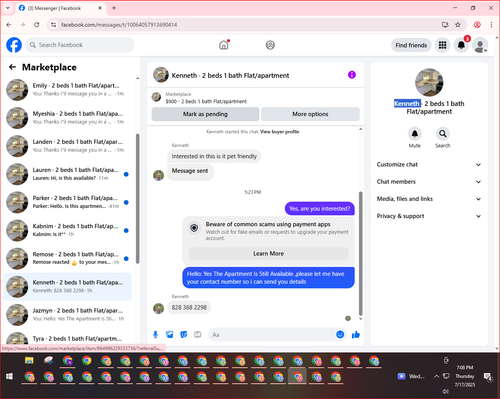Open Kabnim's conversation
Image resolution: width=500 pixels, height=399 pixels.
click(x=68, y=230)
